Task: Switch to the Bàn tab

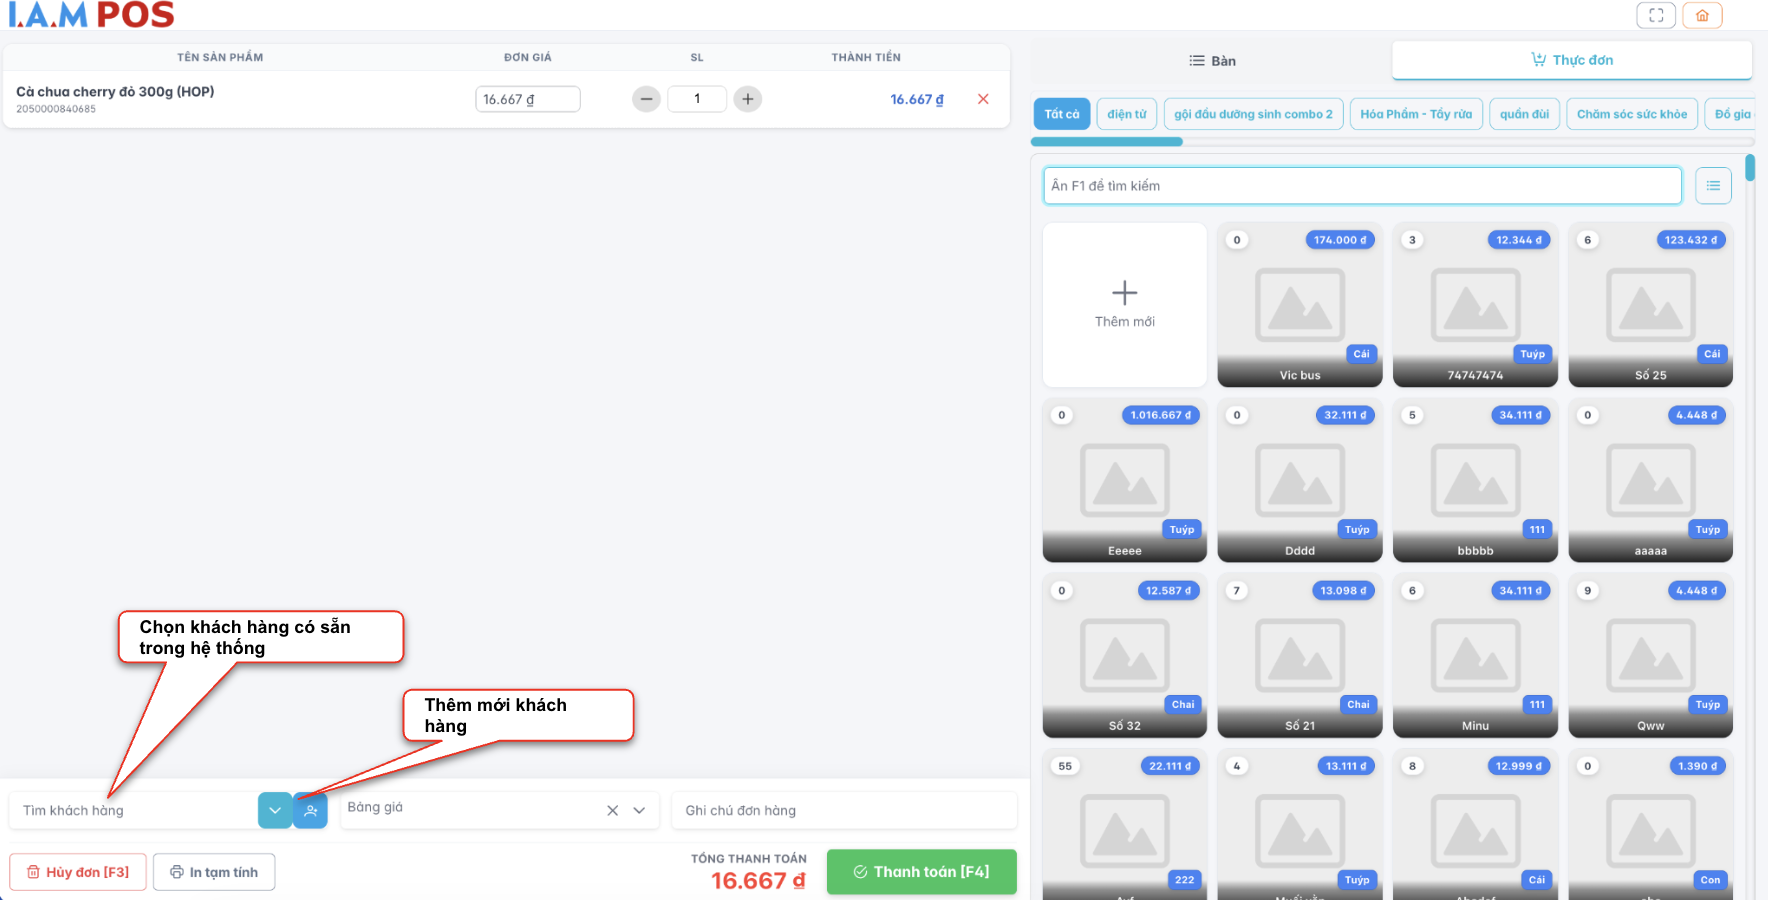Action: (1212, 61)
